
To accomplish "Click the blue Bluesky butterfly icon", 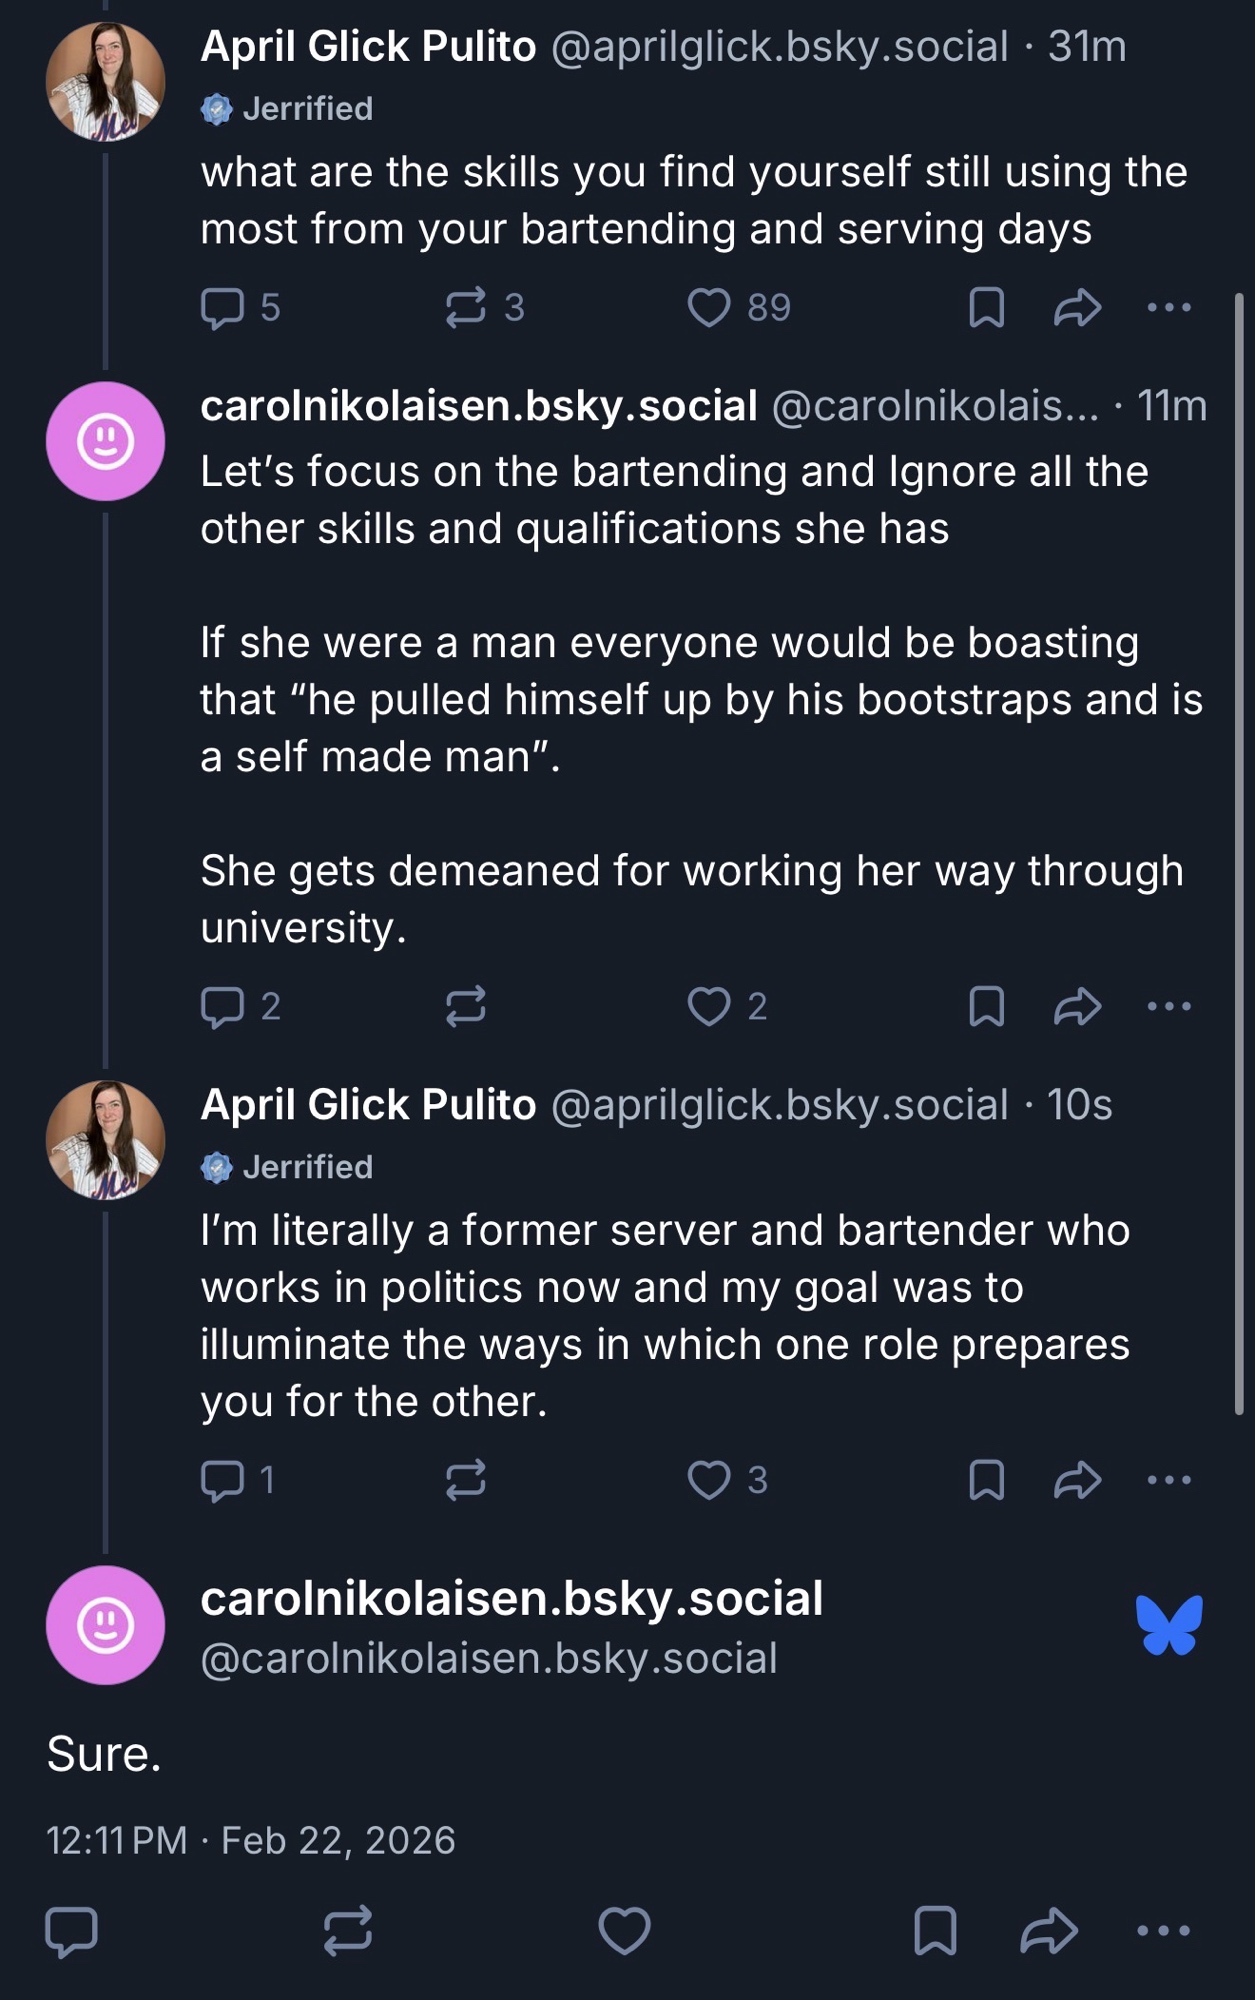I will click(1169, 1625).
